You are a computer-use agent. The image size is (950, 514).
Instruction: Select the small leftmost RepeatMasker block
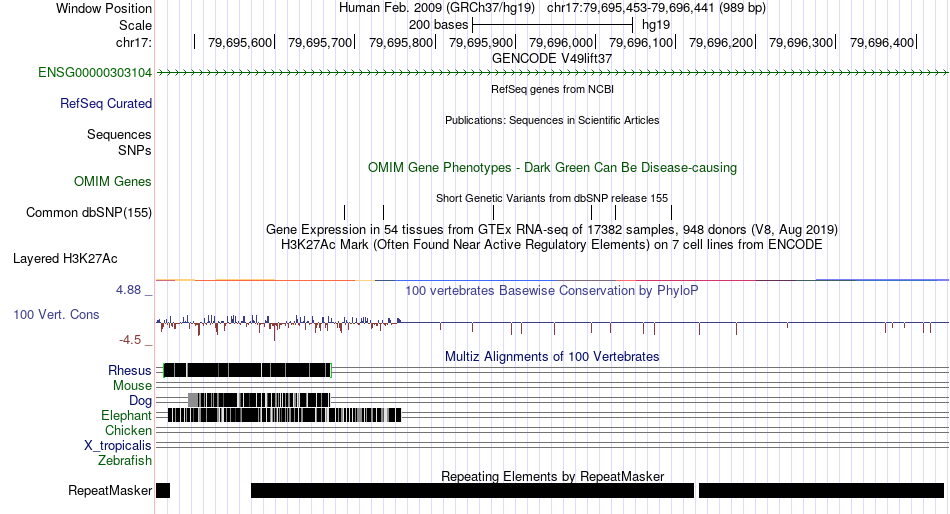point(163,490)
